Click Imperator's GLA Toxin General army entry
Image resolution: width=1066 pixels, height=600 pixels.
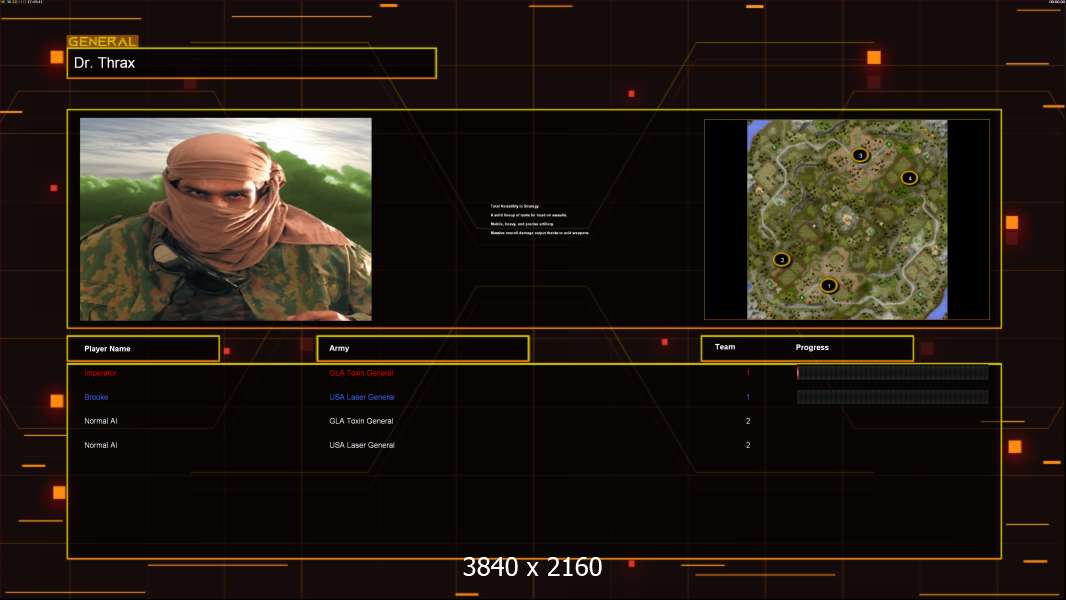click(361, 373)
